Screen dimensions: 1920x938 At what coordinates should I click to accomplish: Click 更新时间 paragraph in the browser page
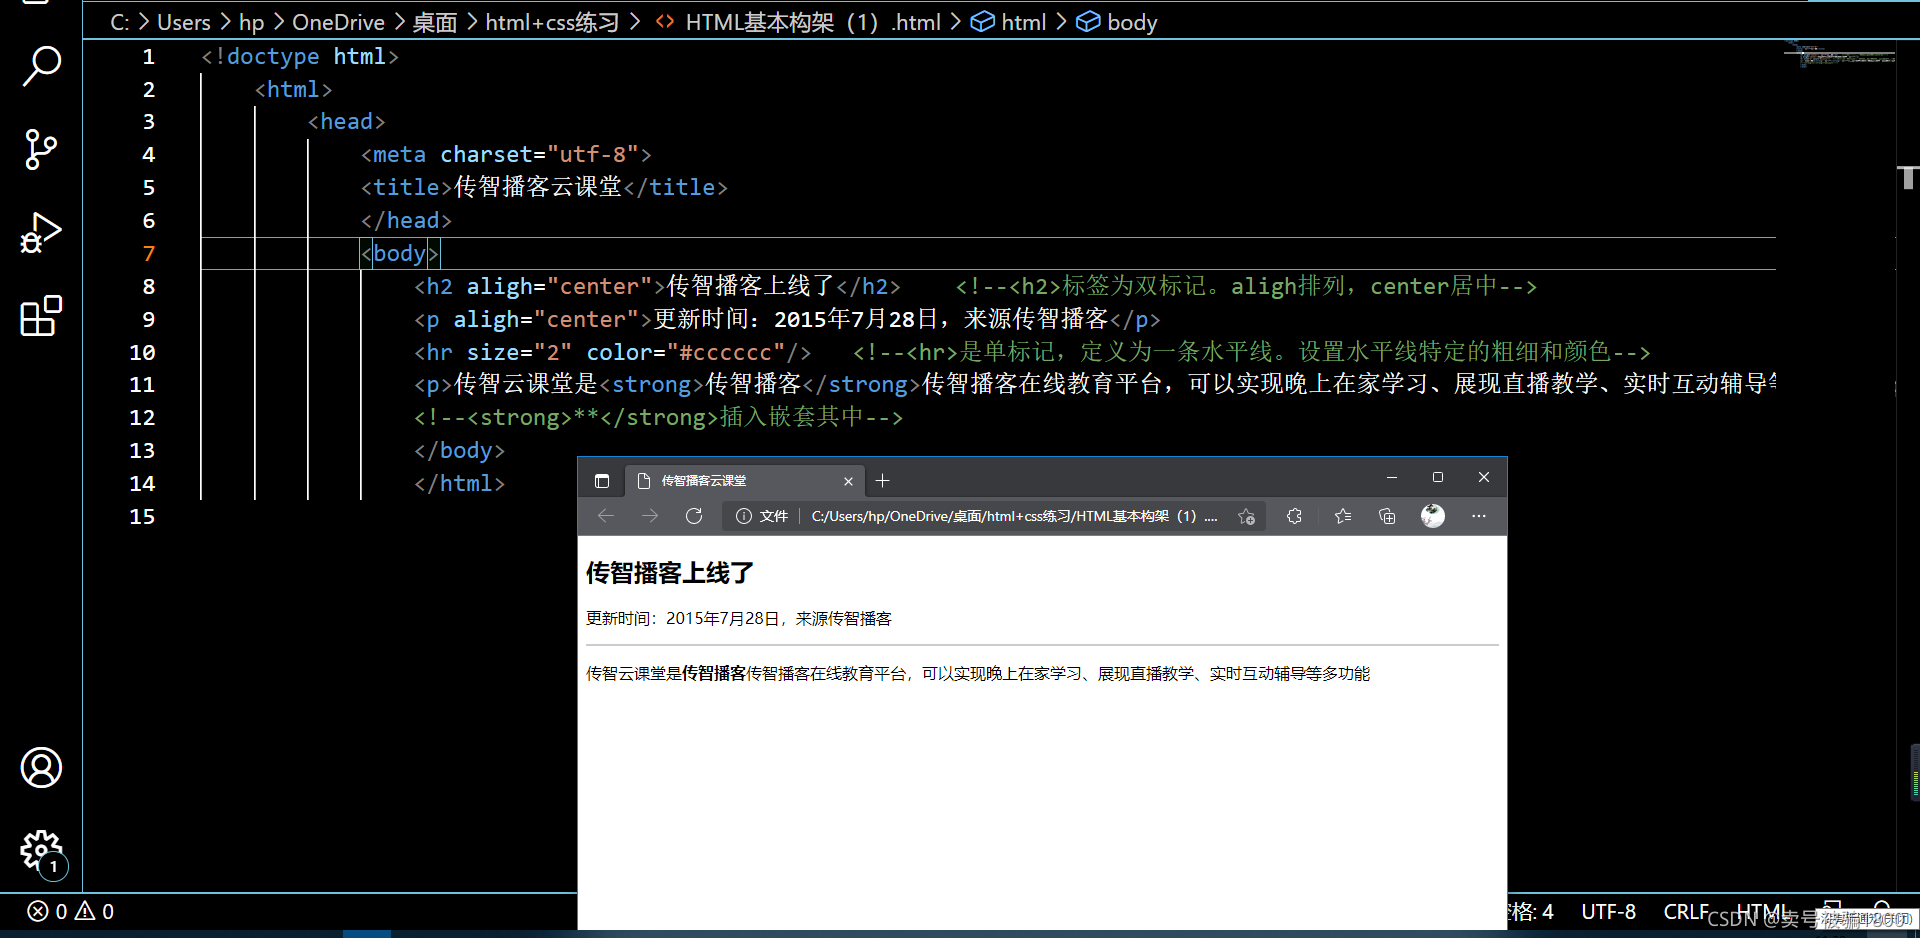point(738,618)
